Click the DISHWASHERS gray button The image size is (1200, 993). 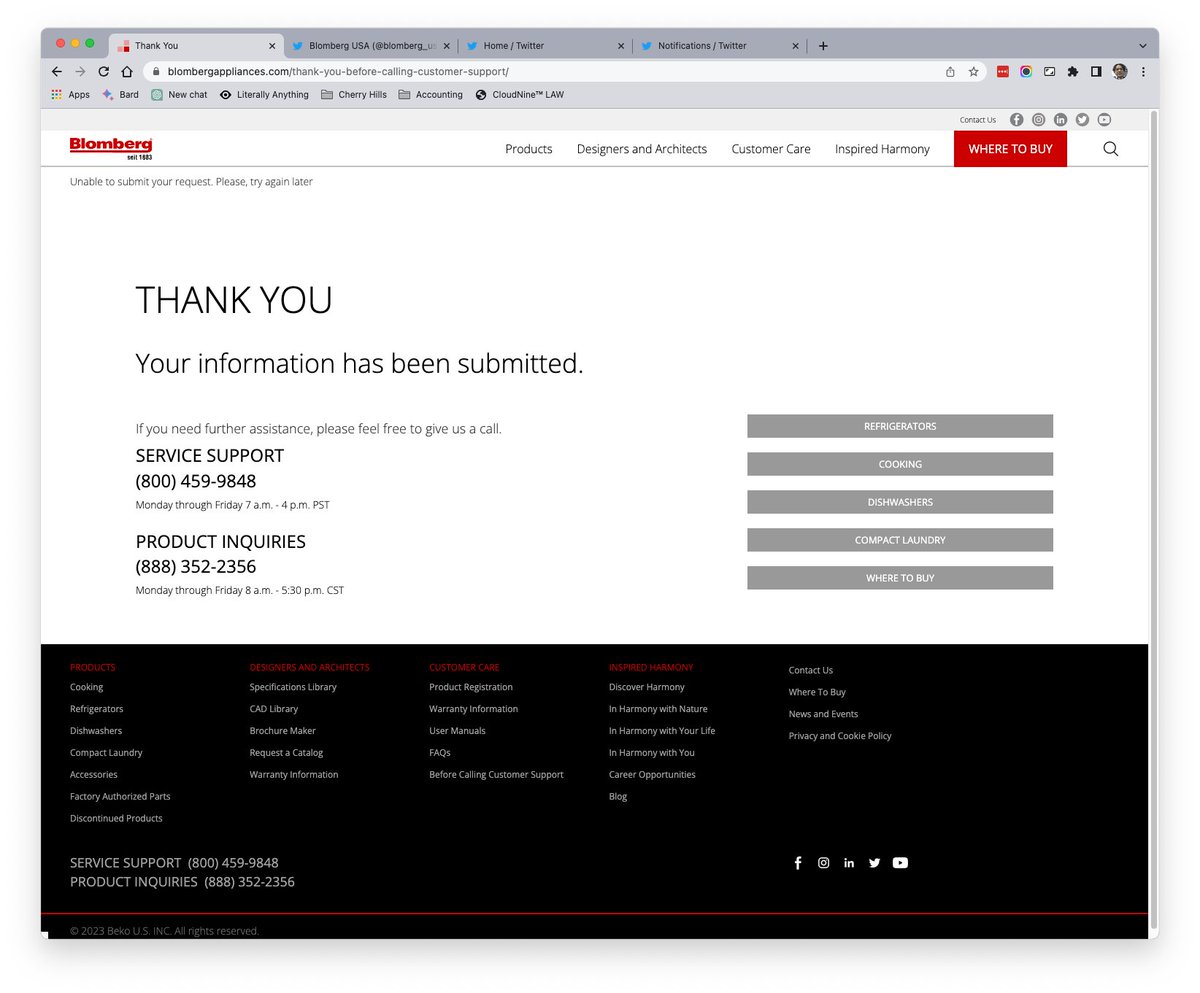coord(900,502)
